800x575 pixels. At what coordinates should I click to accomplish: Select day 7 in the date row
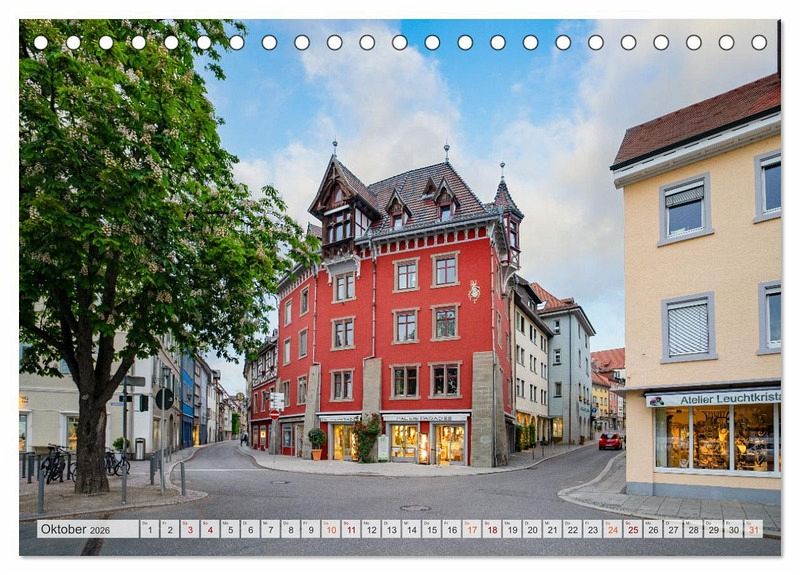[270, 529]
